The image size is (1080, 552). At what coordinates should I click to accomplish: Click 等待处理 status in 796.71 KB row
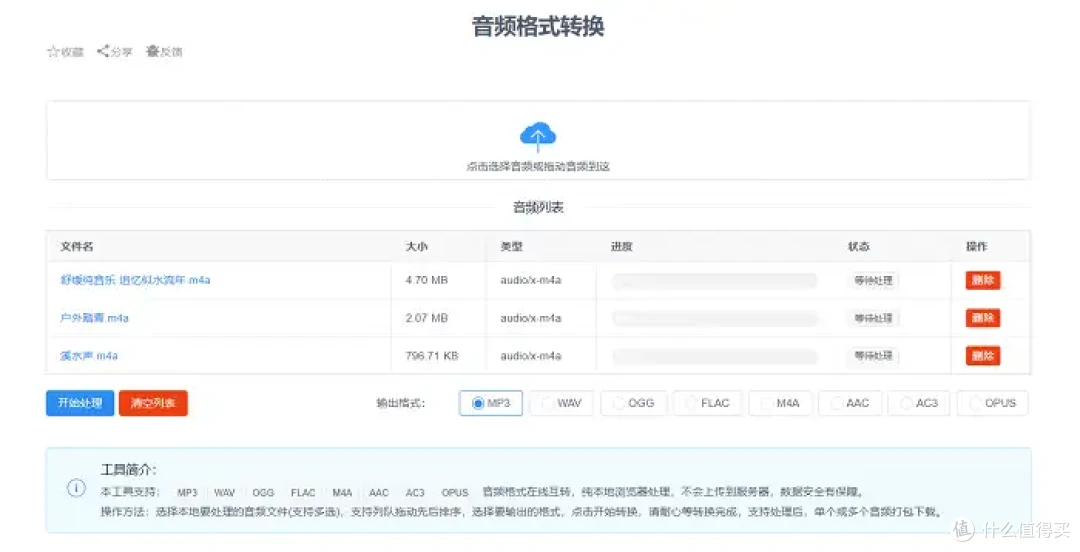click(873, 356)
